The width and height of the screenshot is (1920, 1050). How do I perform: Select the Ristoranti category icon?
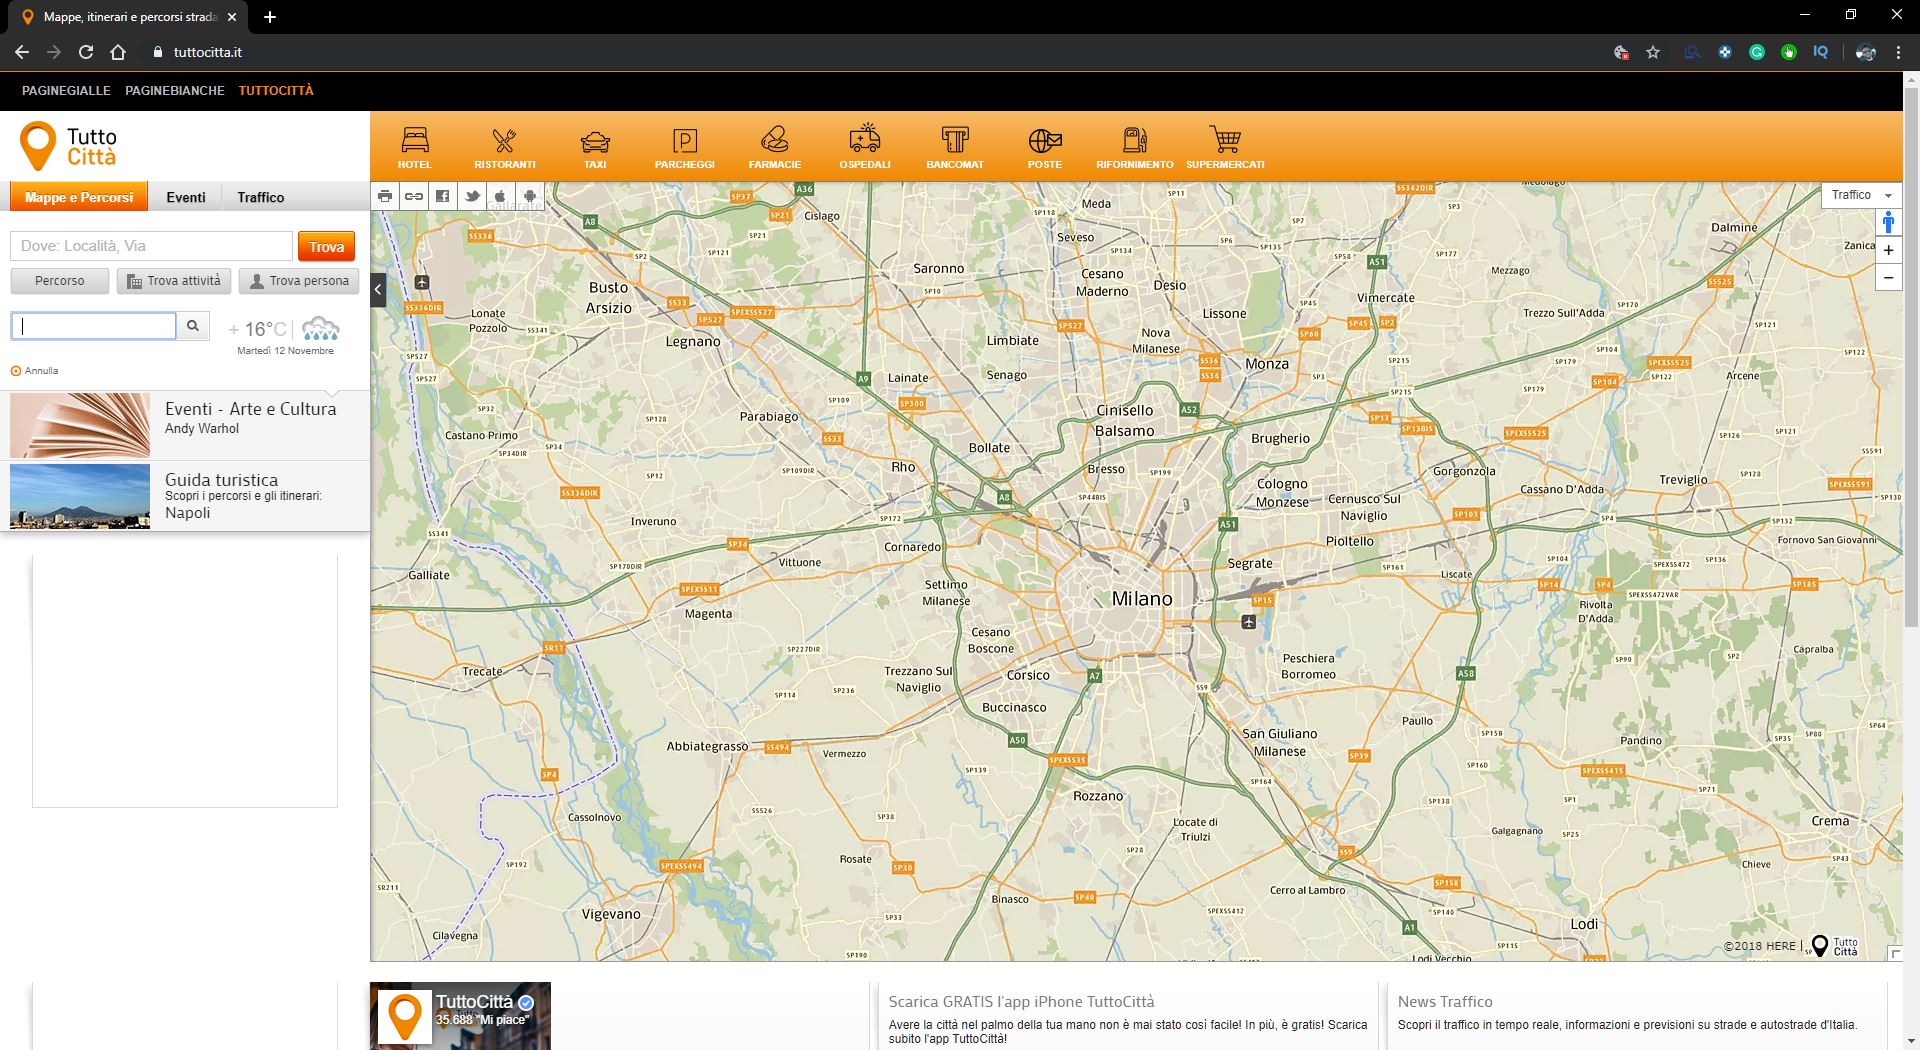click(504, 146)
